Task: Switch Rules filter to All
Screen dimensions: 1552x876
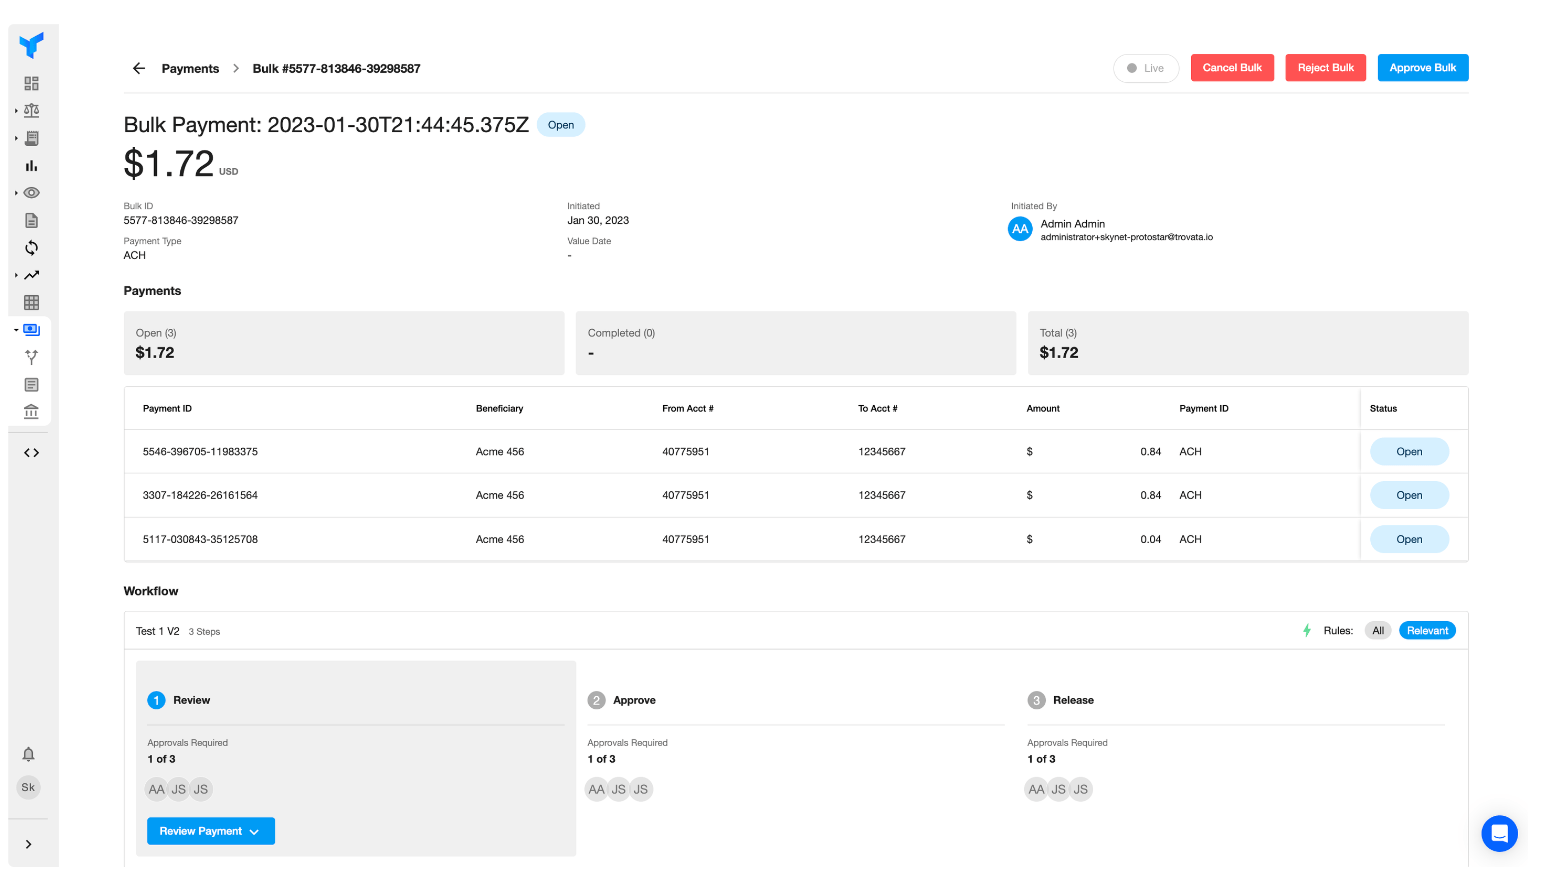Action: tap(1378, 630)
